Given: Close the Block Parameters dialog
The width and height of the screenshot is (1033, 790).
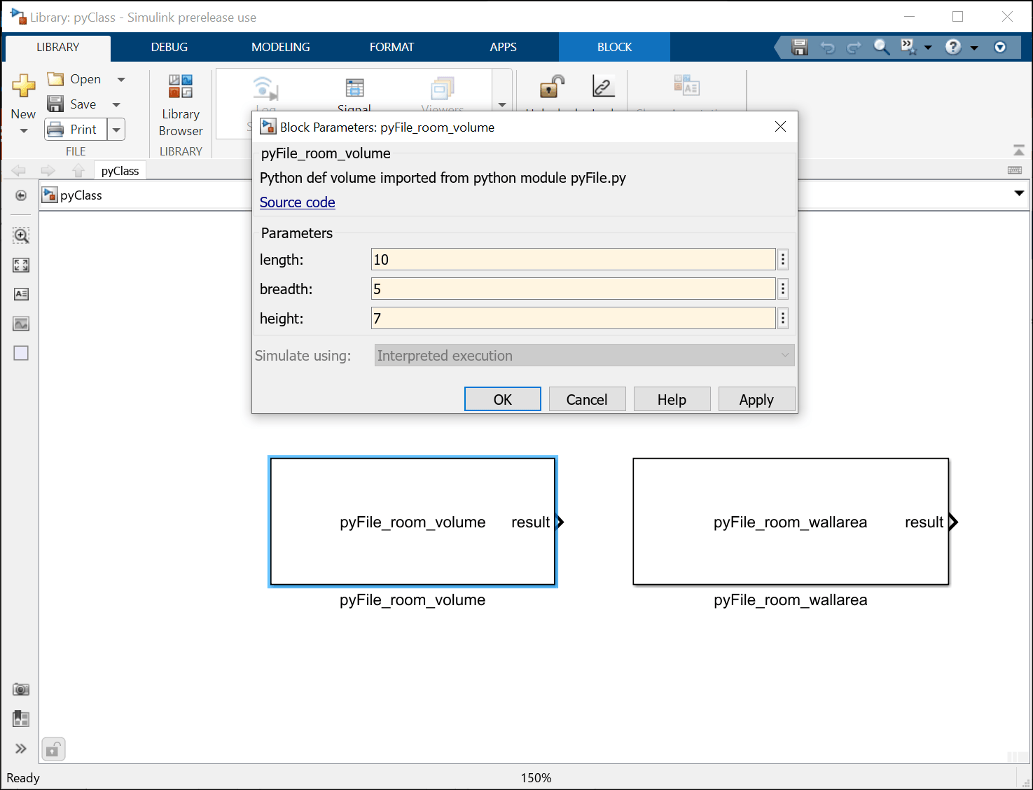Looking at the screenshot, I should 780,127.
